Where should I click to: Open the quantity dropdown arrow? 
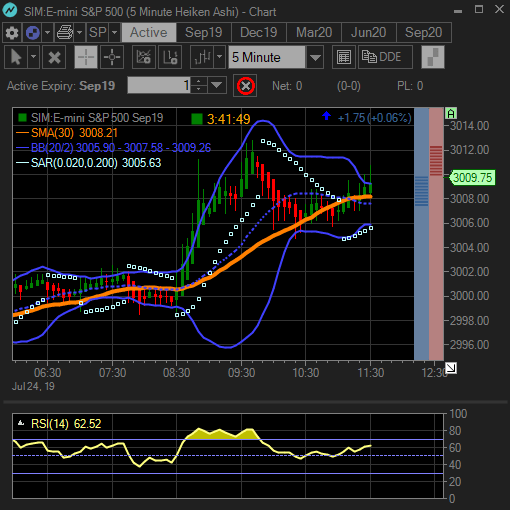click(x=217, y=85)
